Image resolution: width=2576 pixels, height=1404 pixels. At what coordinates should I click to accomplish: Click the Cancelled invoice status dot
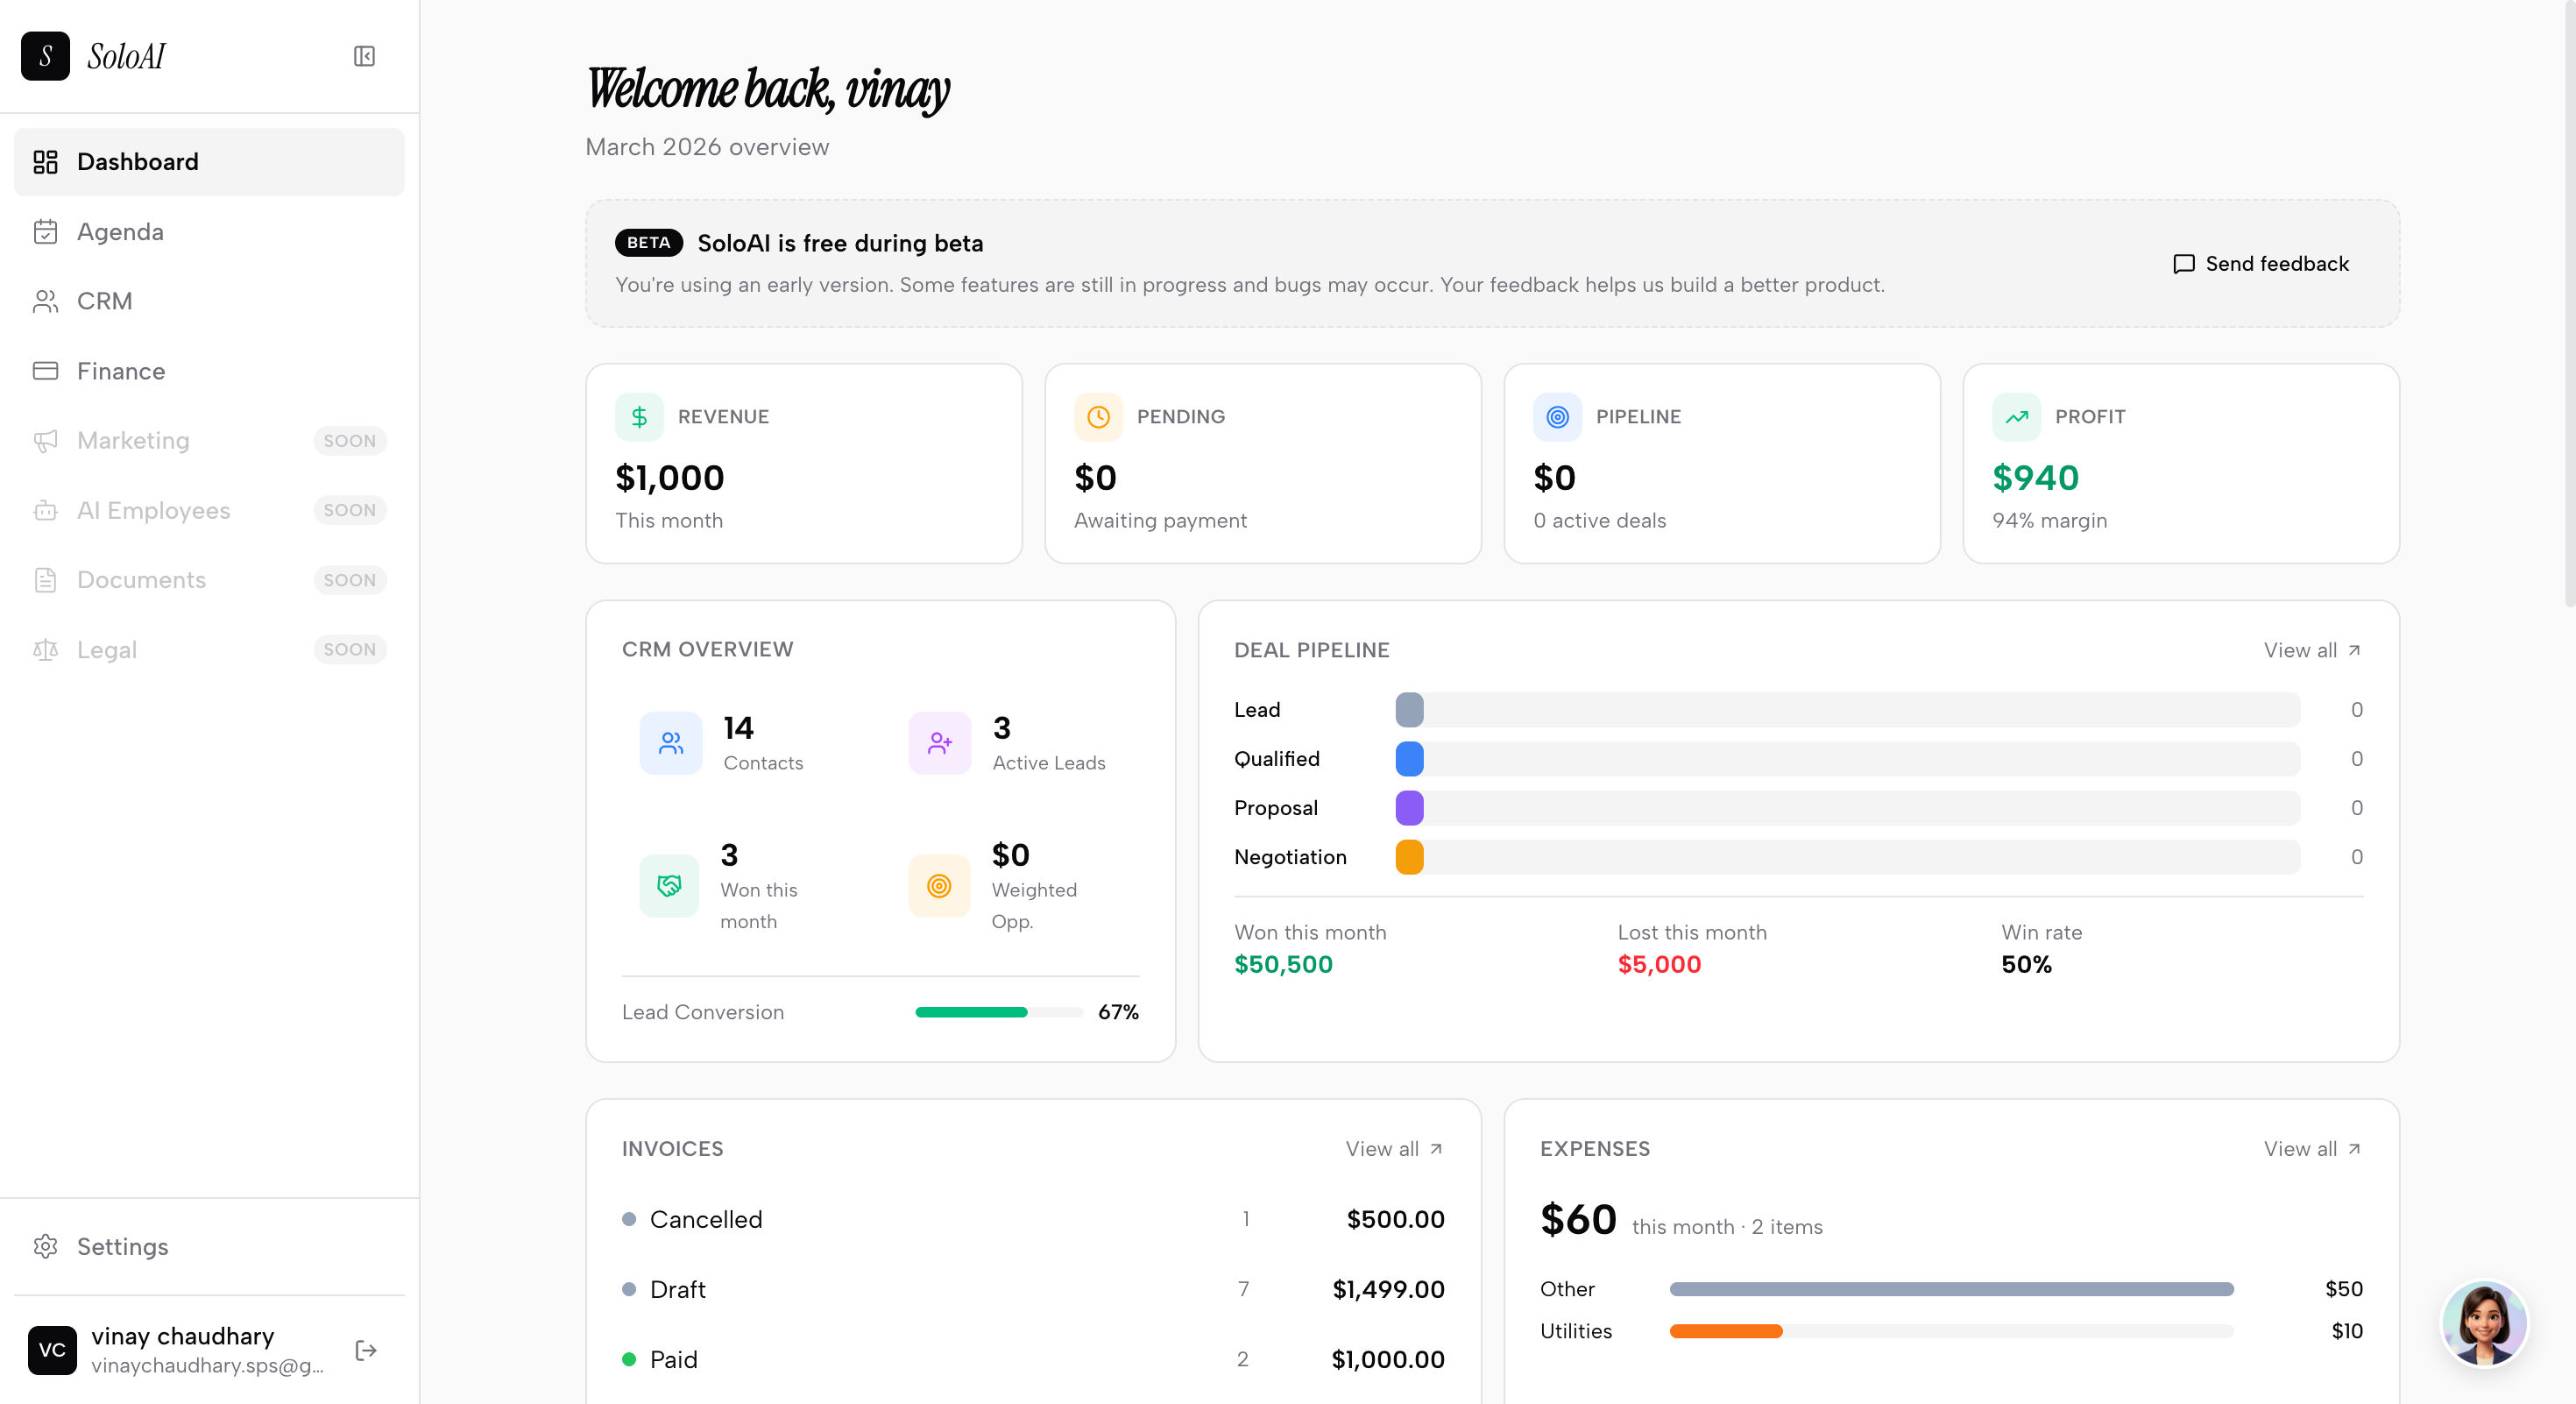pos(629,1219)
